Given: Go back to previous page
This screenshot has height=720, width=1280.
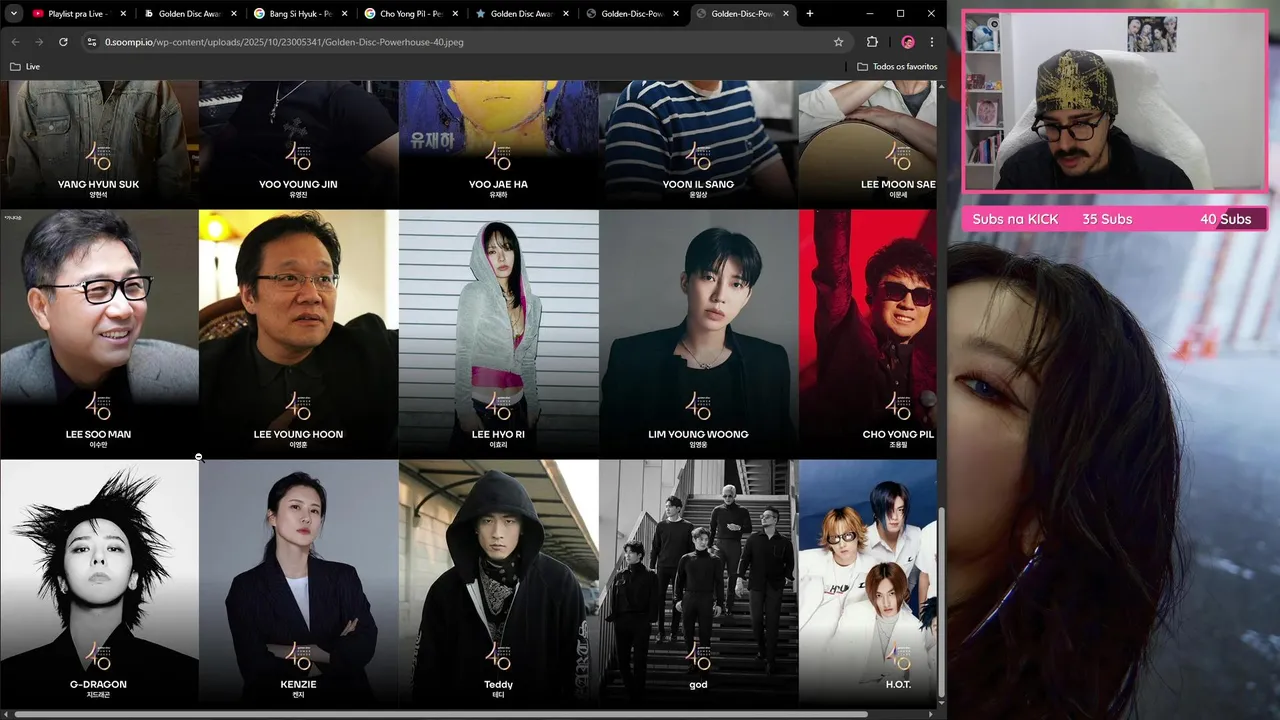Looking at the screenshot, I should click(15, 42).
